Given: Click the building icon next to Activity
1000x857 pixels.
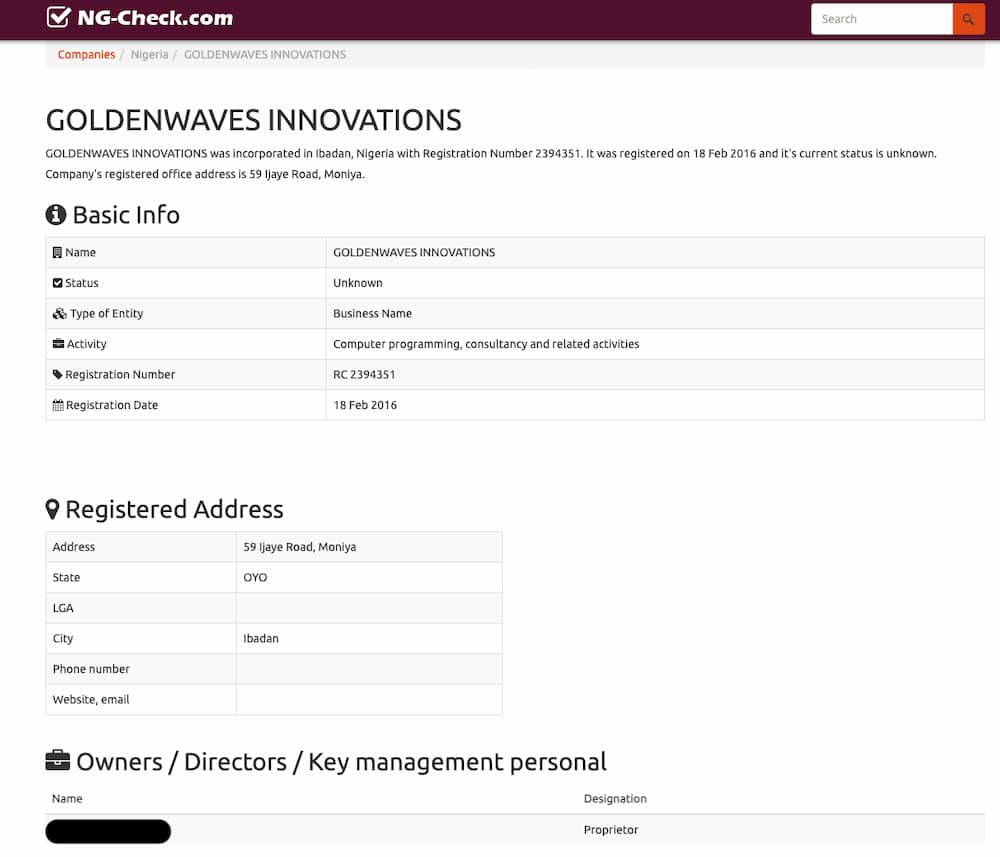Looking at the screenshot, I should click(58, 343).
